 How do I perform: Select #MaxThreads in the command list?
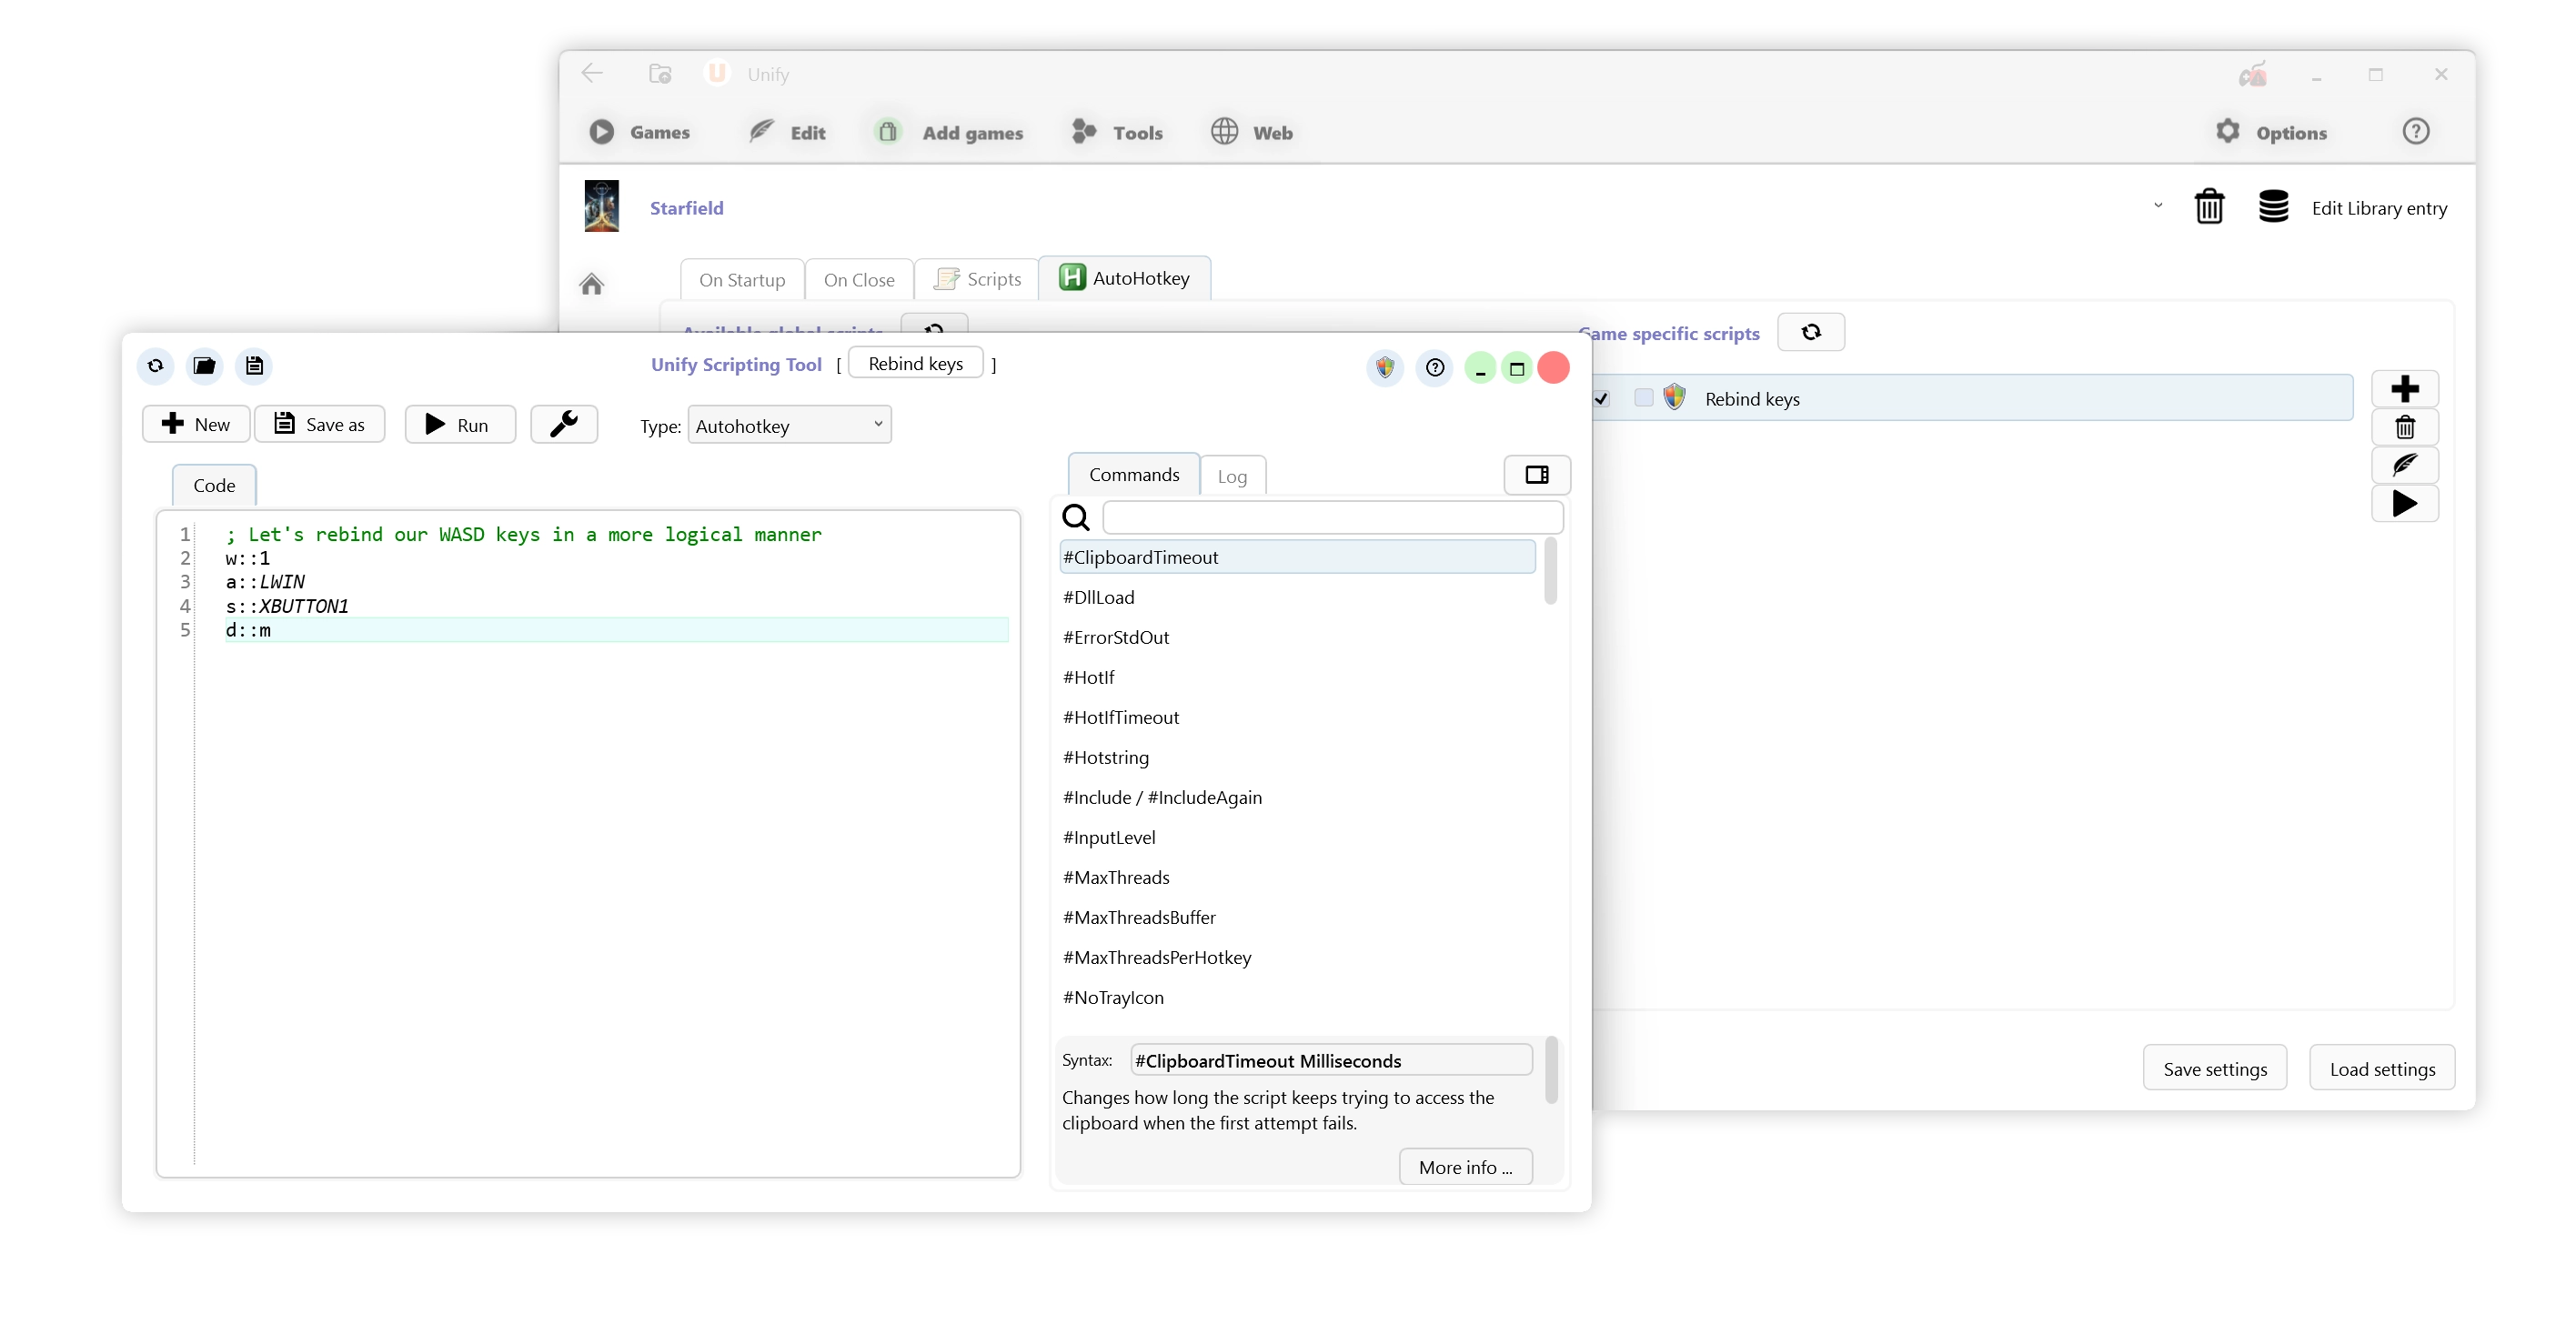(x=1116, y=877)
